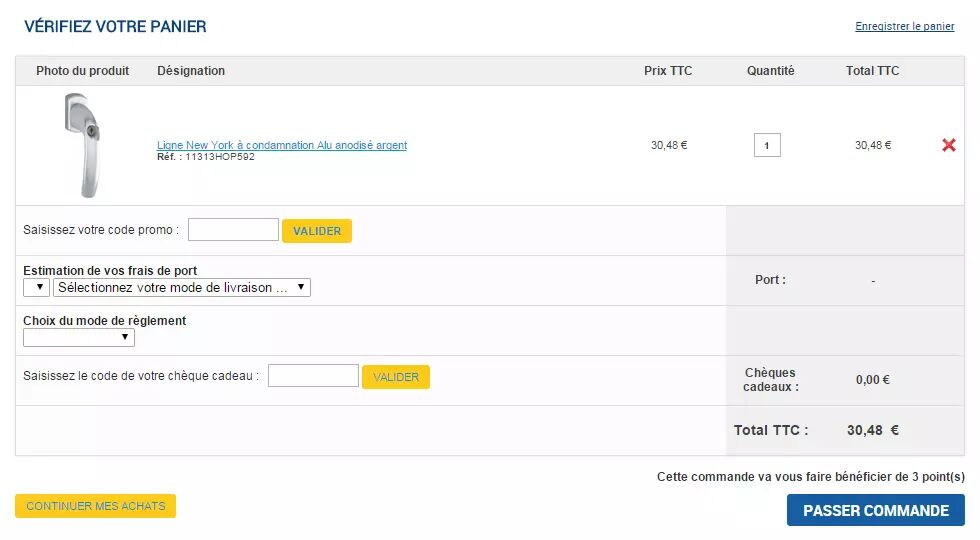Remove the item with the red X icon

(948, 145)
